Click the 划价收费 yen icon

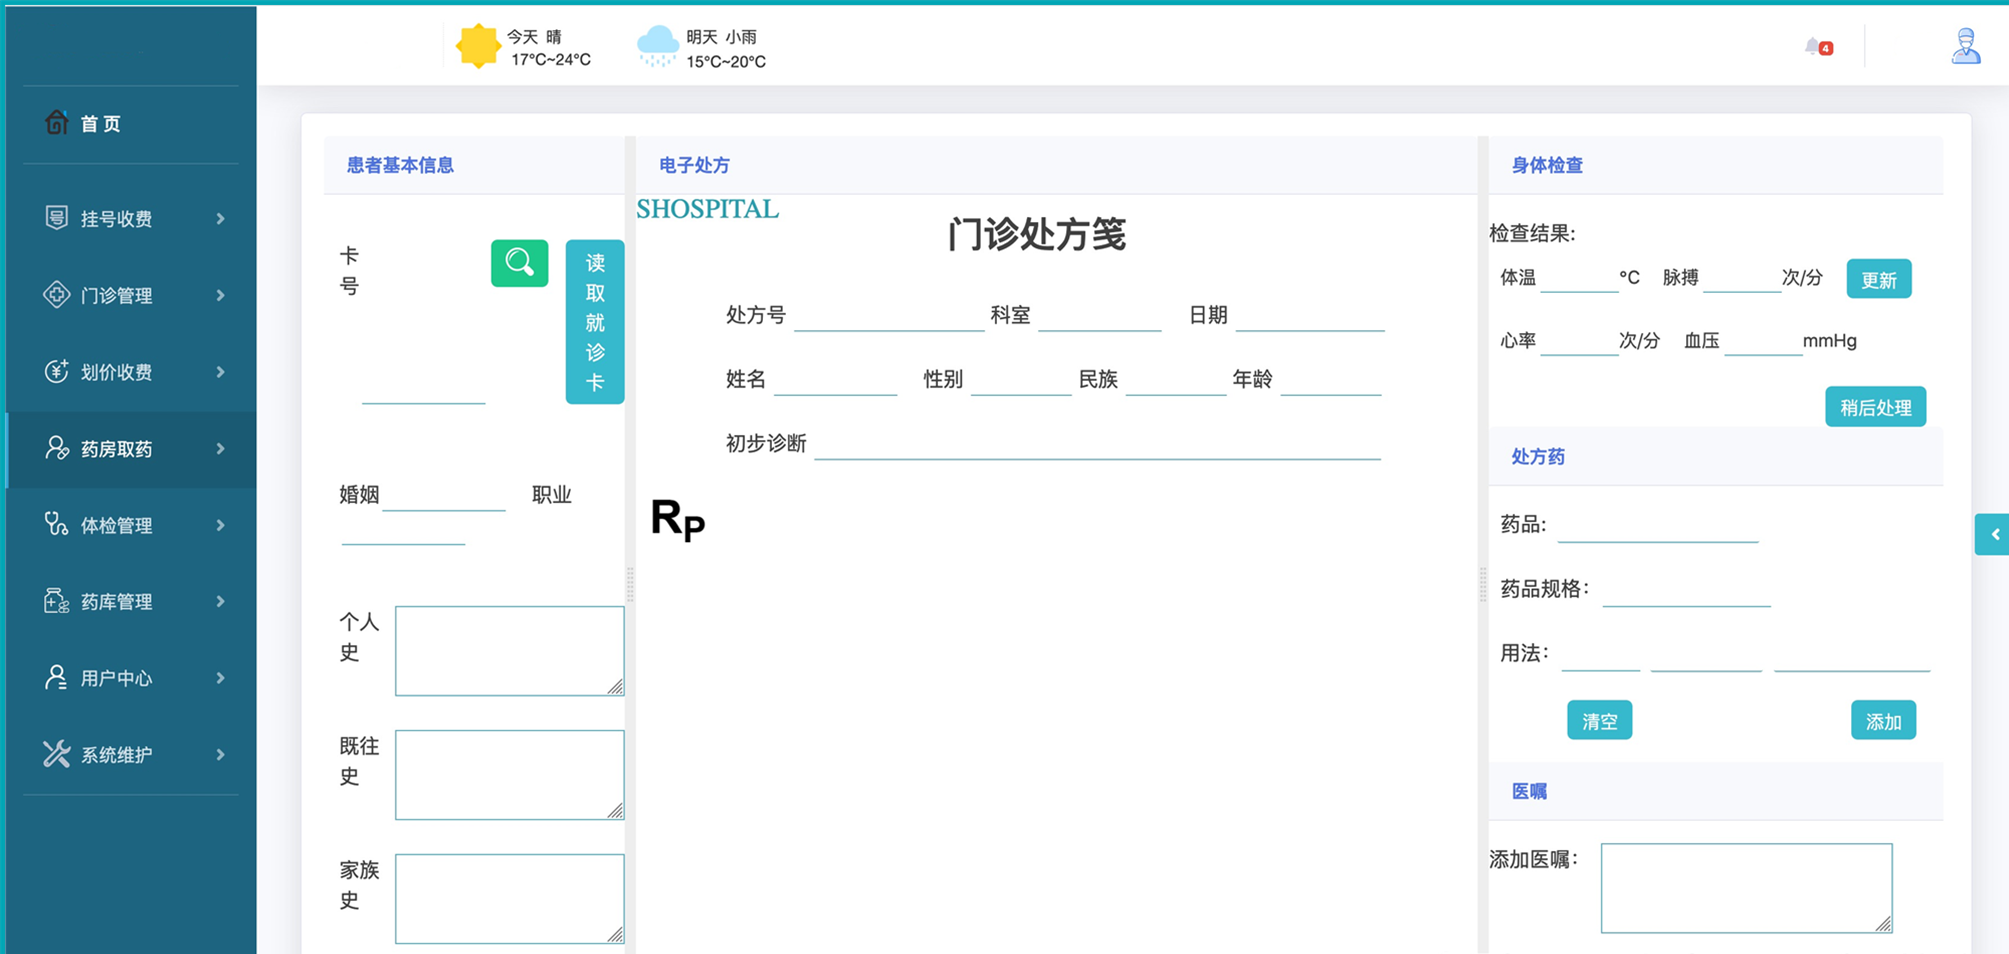point(57,371)
